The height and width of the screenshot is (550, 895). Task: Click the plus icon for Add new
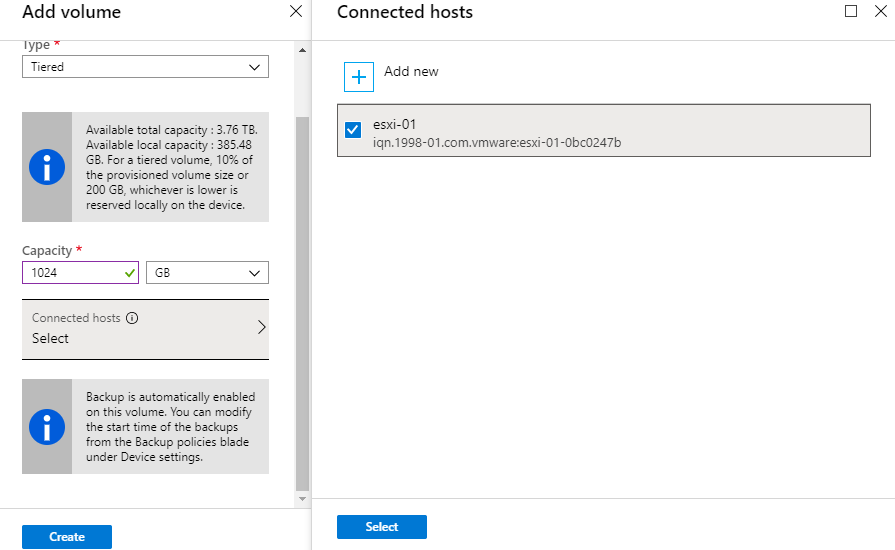[x=358, y=77]
